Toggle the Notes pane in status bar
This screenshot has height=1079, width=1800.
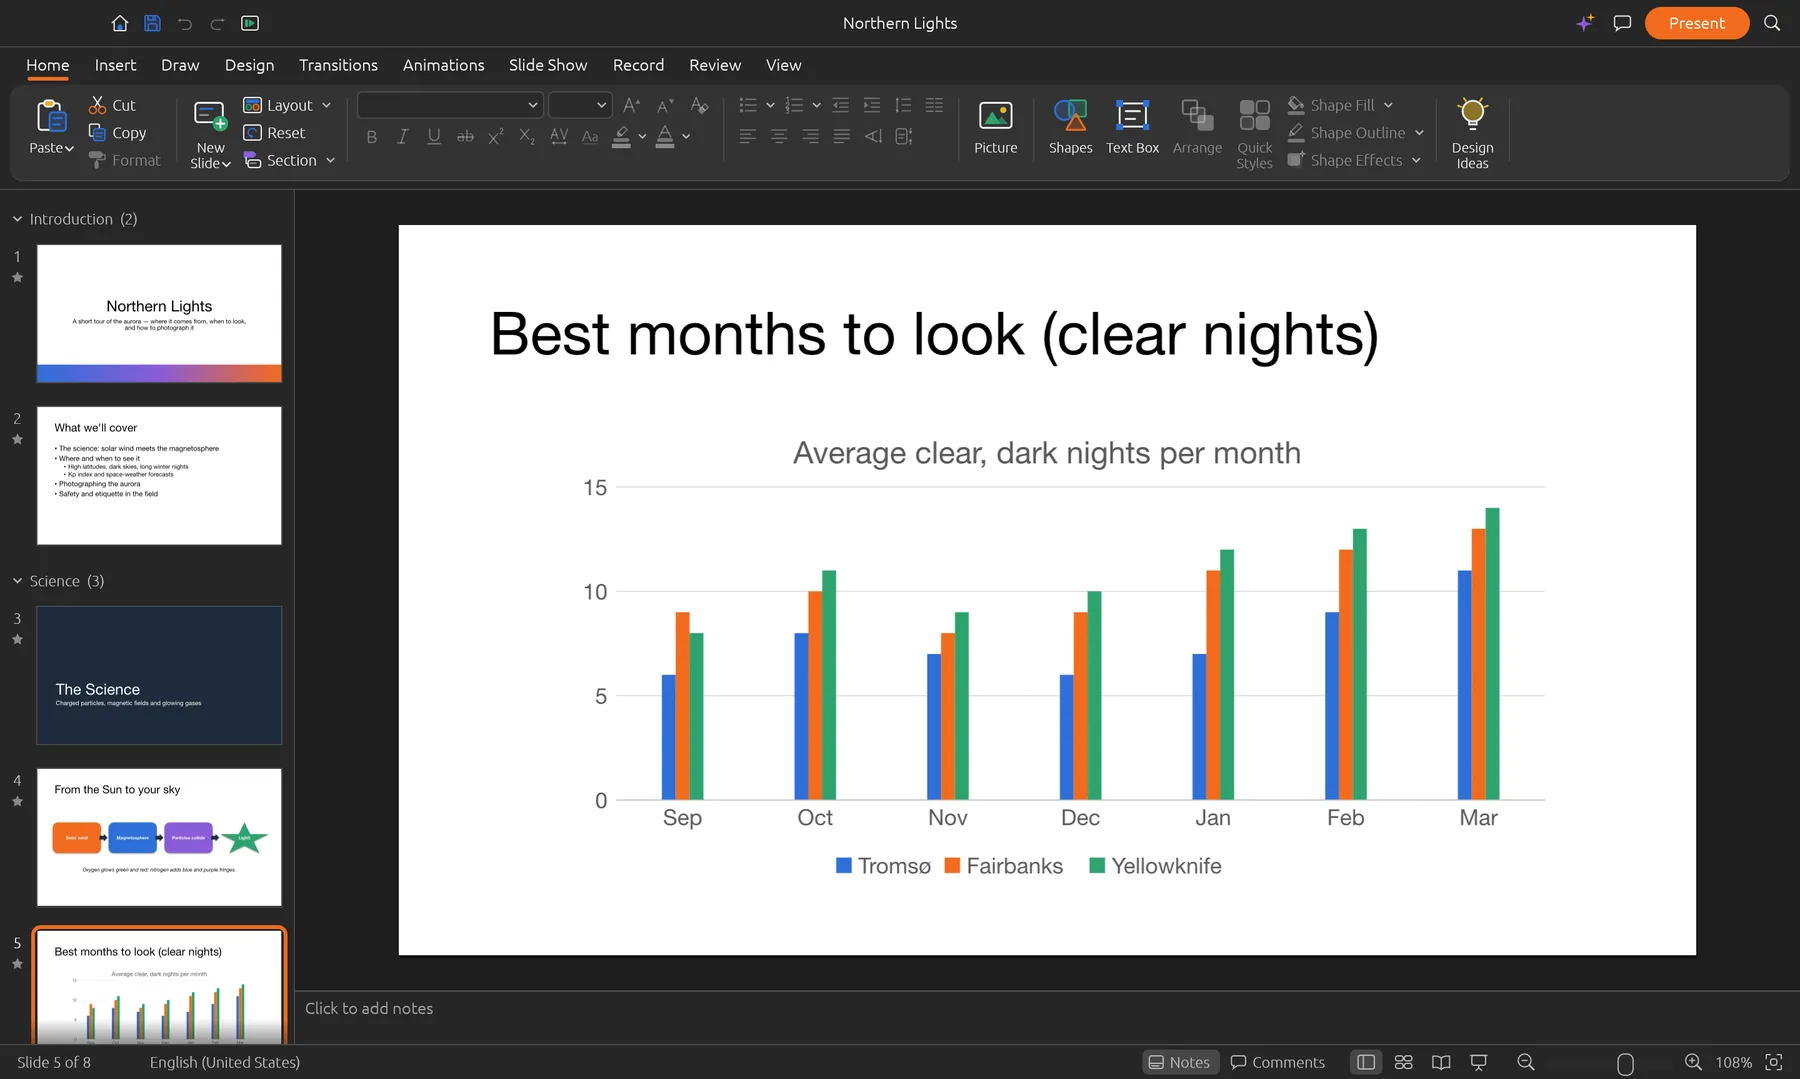point(1179,1062)
